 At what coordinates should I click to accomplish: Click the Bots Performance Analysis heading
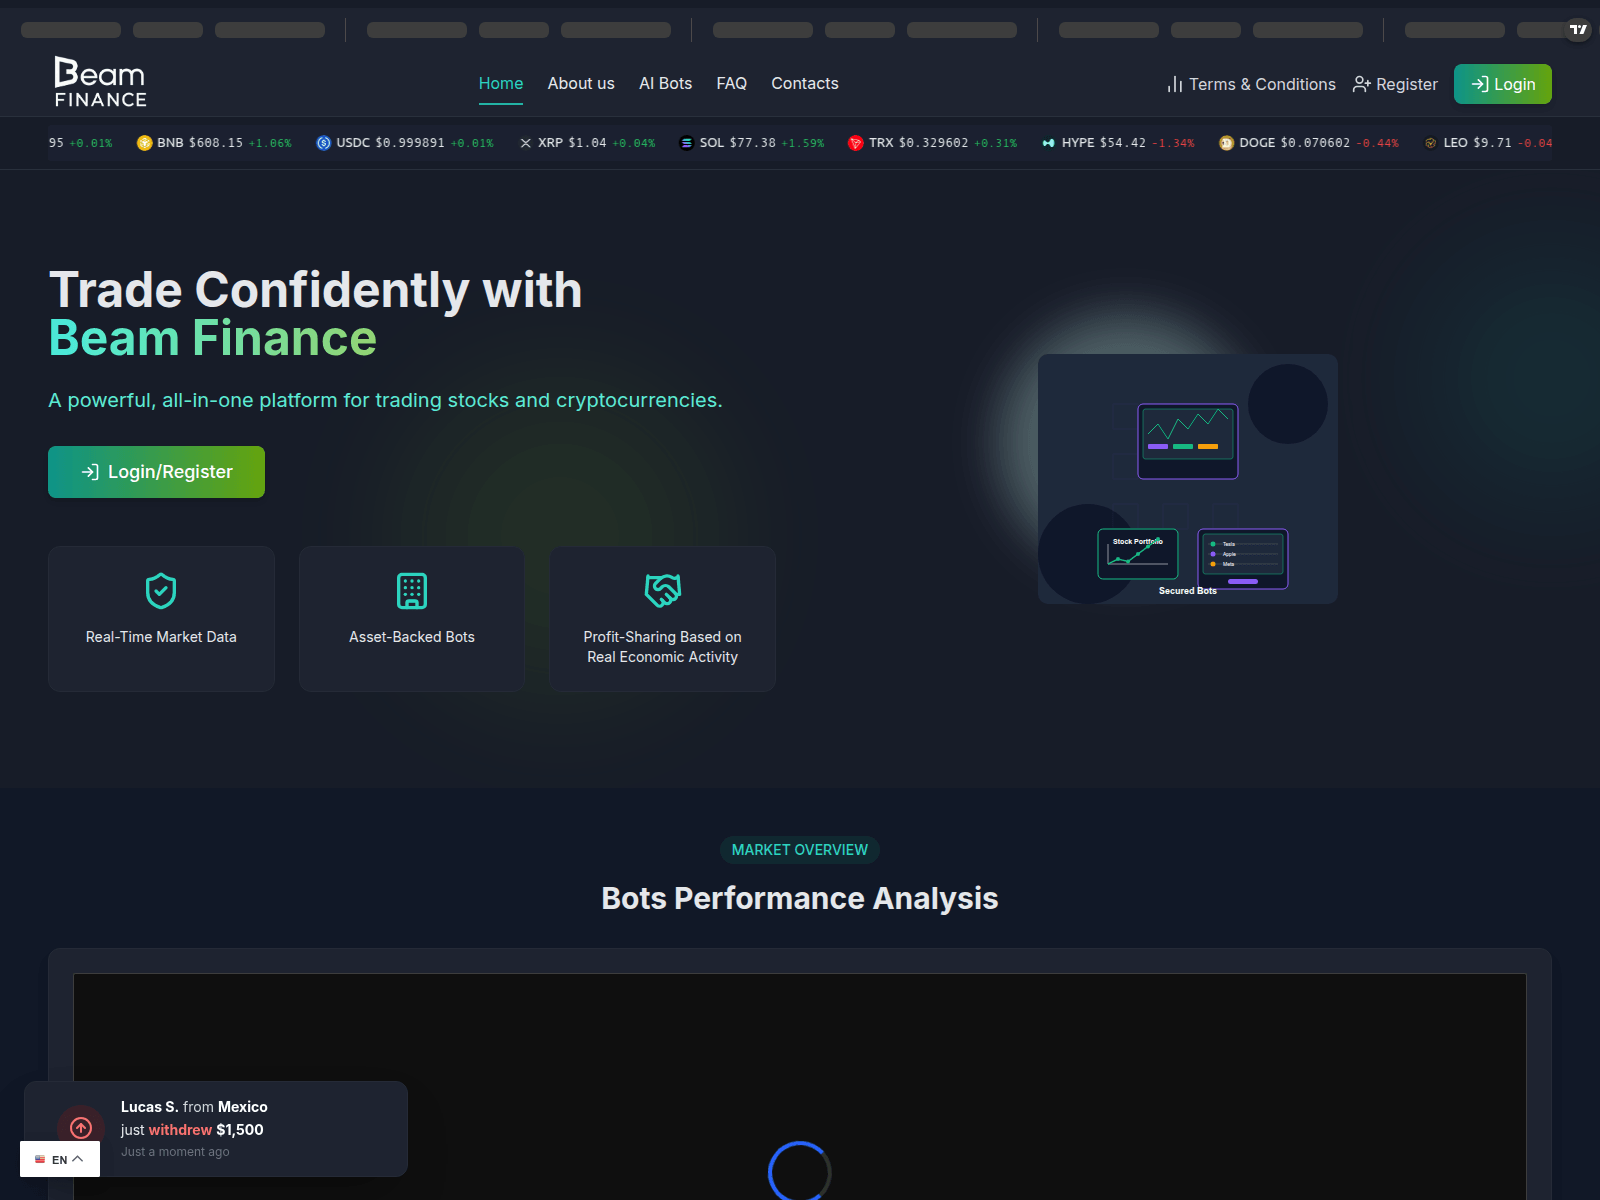tap(800, 898)
